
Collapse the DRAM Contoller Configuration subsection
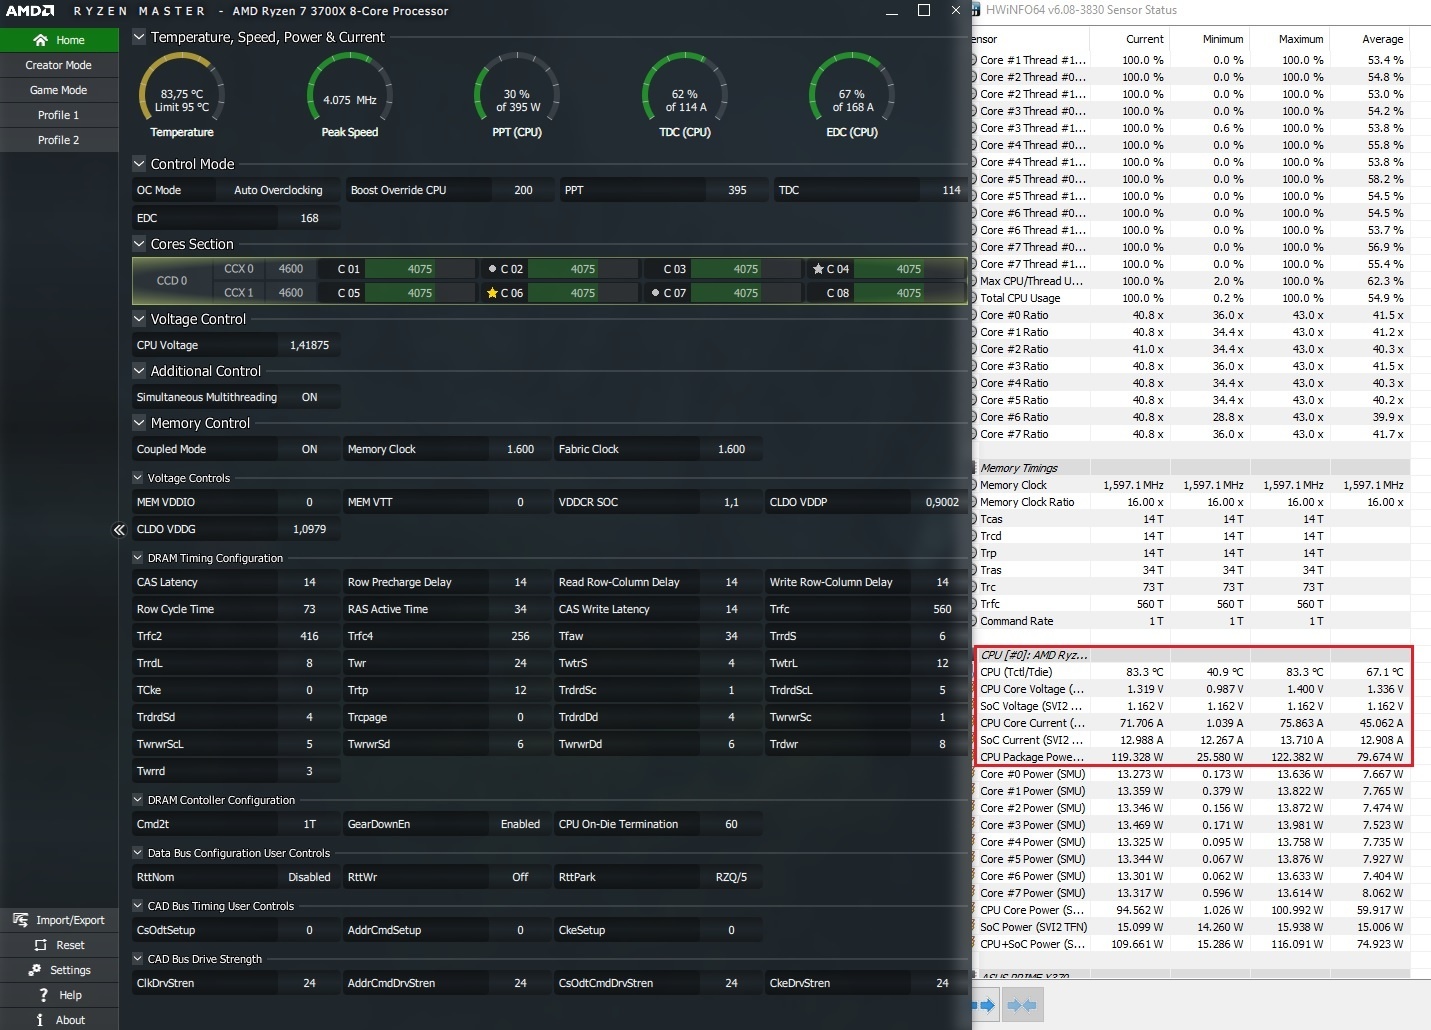[138, 800]
